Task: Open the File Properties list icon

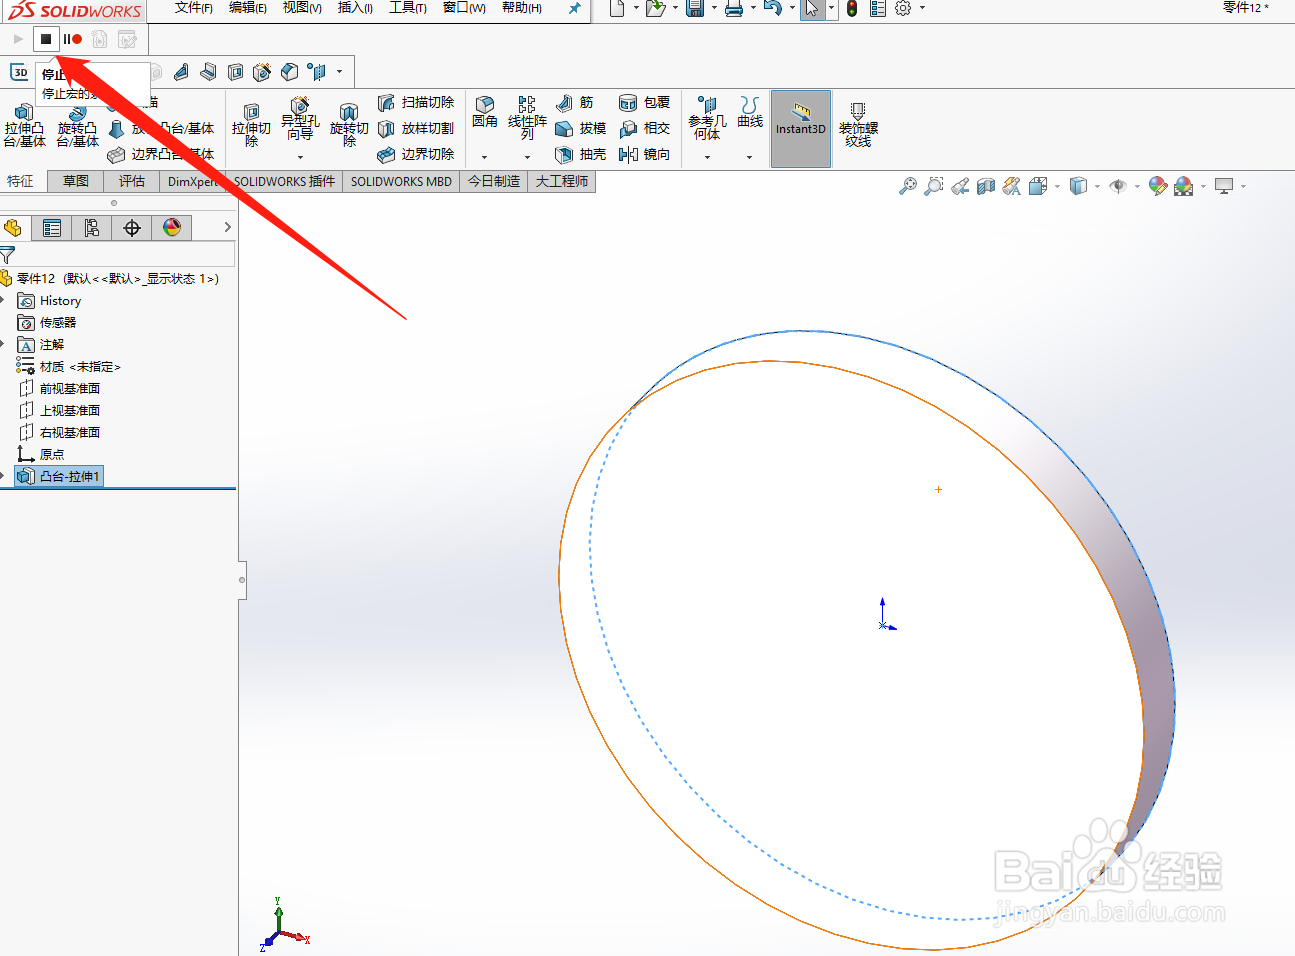Action: point(878,8)
